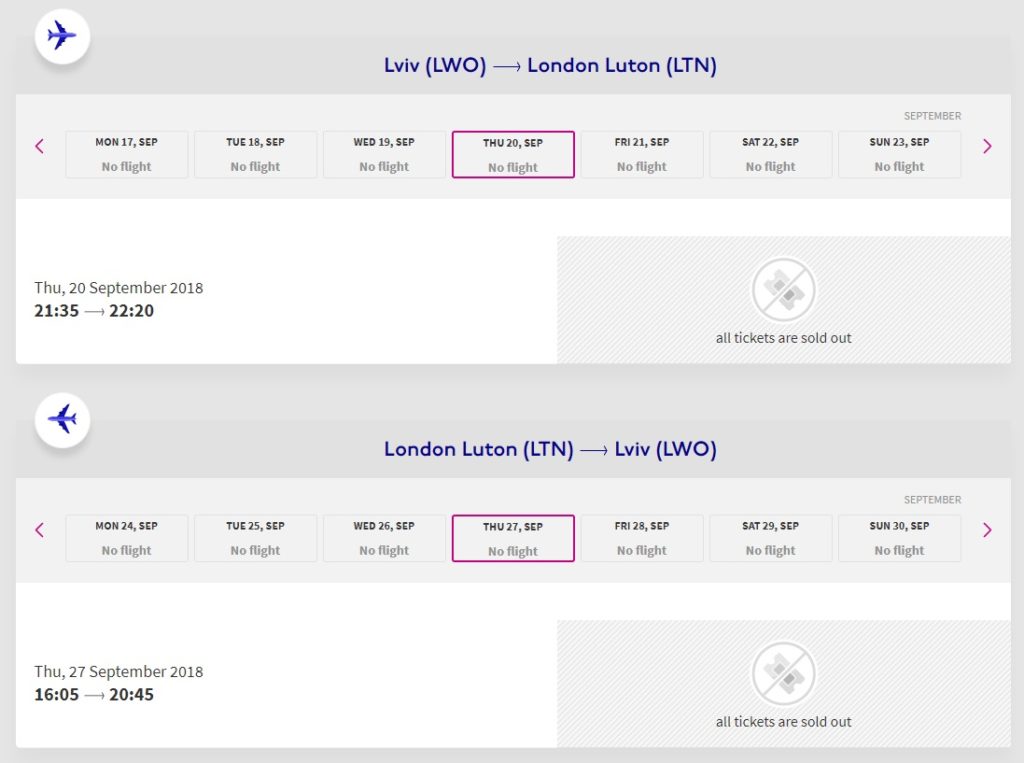Select Tue 18, Sep date tab
The width and height of the screenshot is (1024, 763).
coord(255,155)
